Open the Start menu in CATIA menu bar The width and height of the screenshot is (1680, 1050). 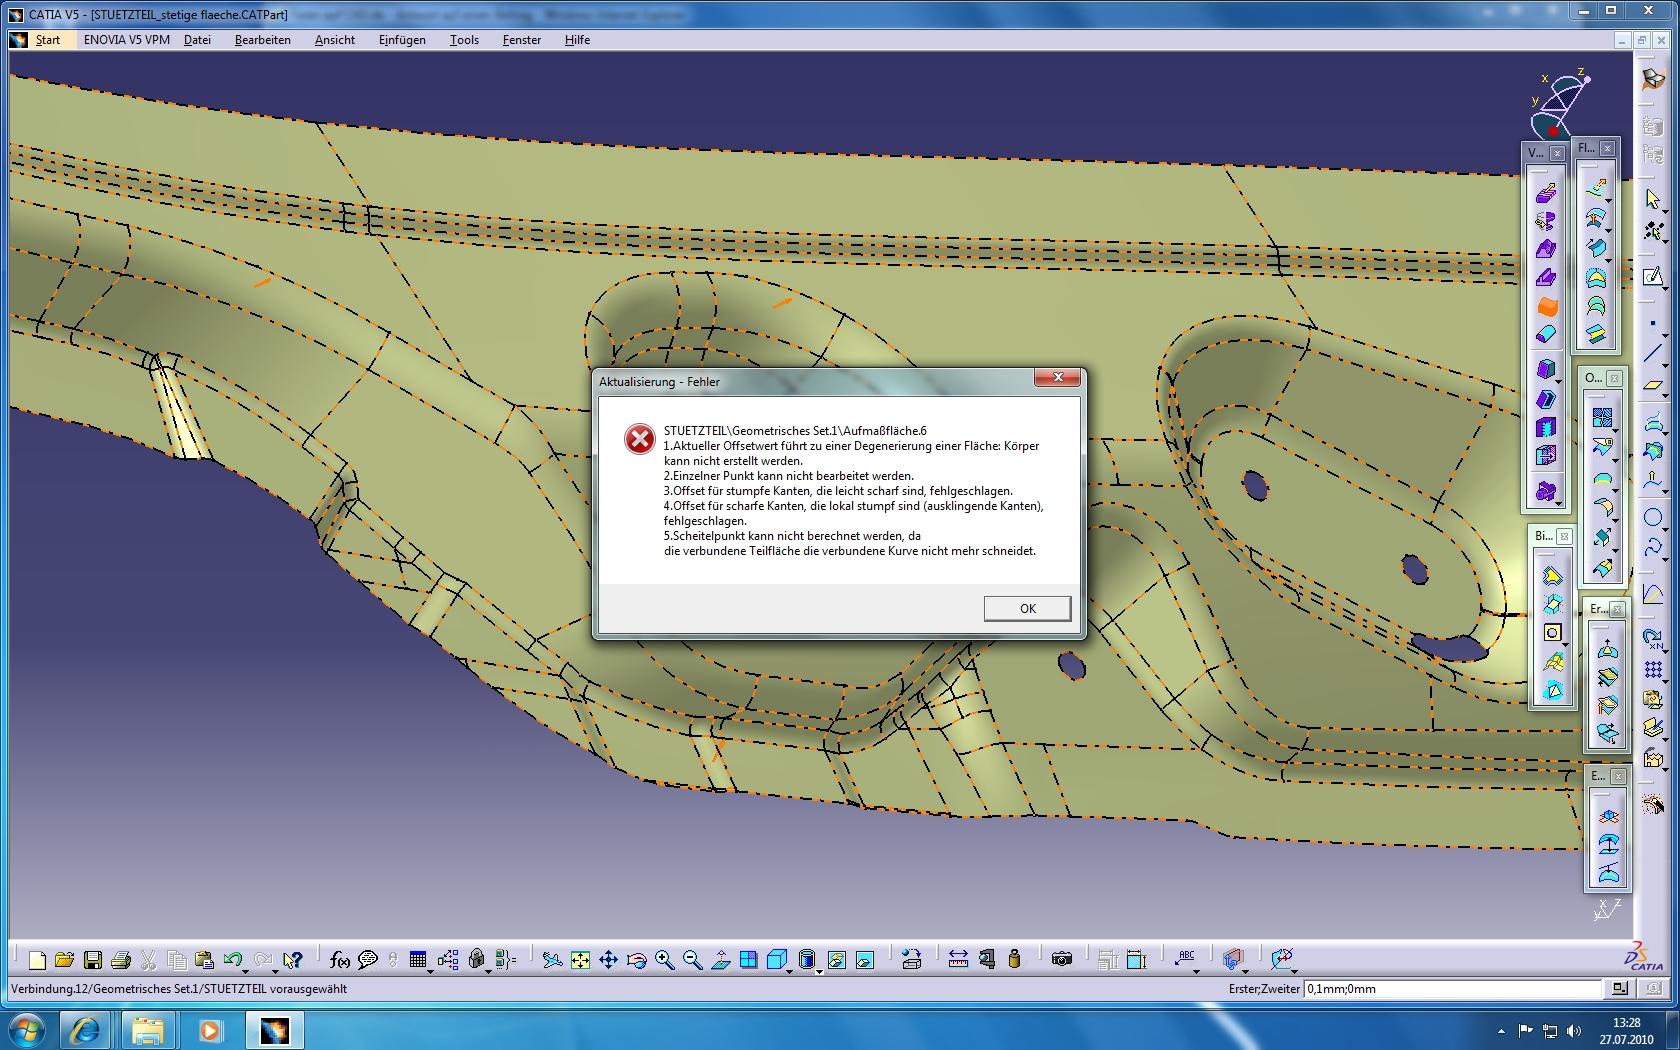point(47,40)
